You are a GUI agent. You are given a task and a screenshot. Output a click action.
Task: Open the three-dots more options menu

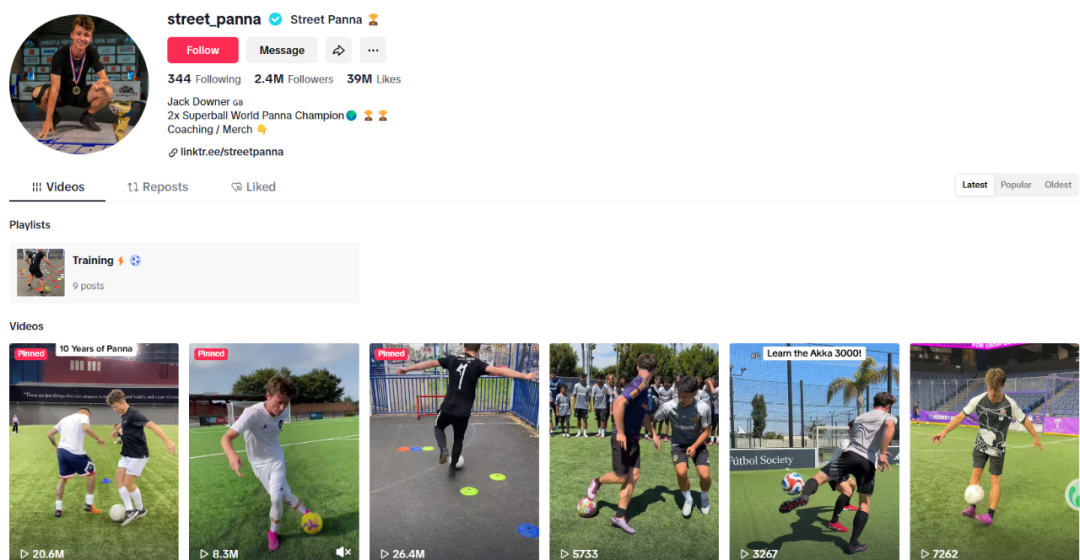[x=373, y=50]
